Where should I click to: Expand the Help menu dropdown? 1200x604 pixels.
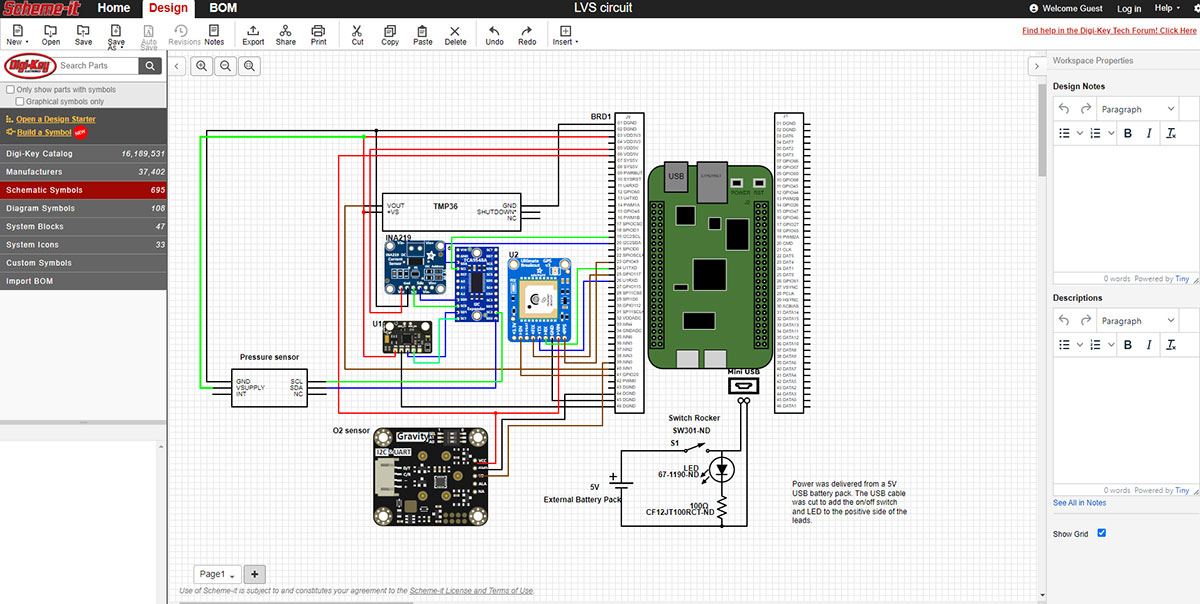[x=1166, y=8]
